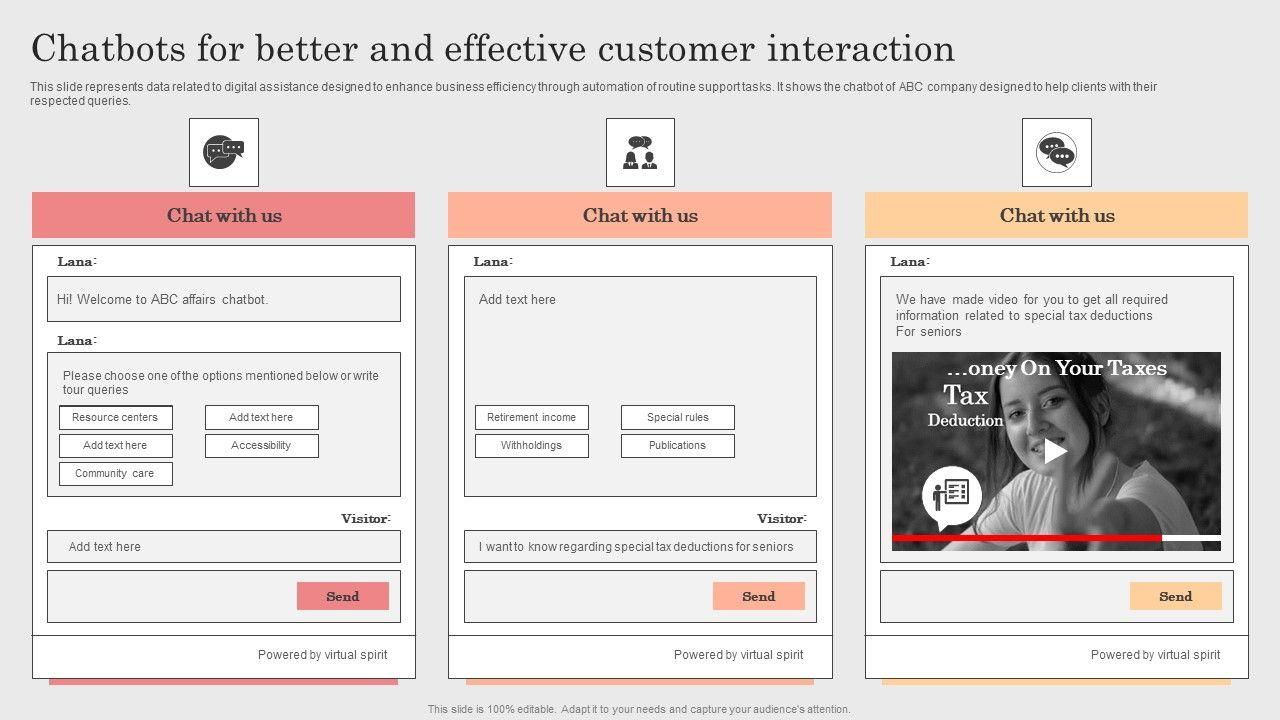This screenshot has width=1280, height=720.
Task: Click 'Powered by virtual spirit' in the first panel
Action: [x=322, y=655]
